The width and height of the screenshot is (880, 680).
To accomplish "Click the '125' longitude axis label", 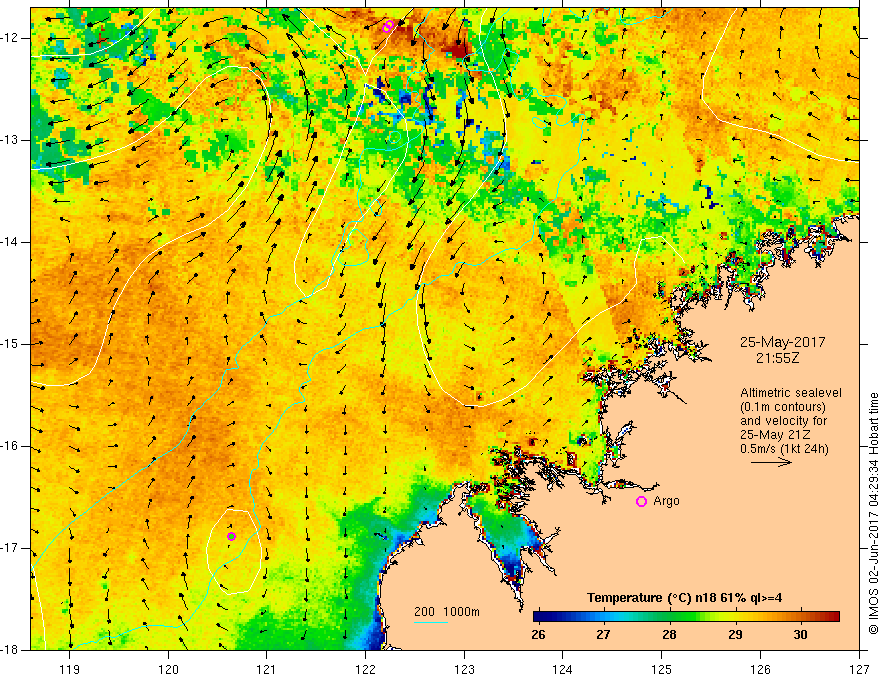I will point(662,669).
